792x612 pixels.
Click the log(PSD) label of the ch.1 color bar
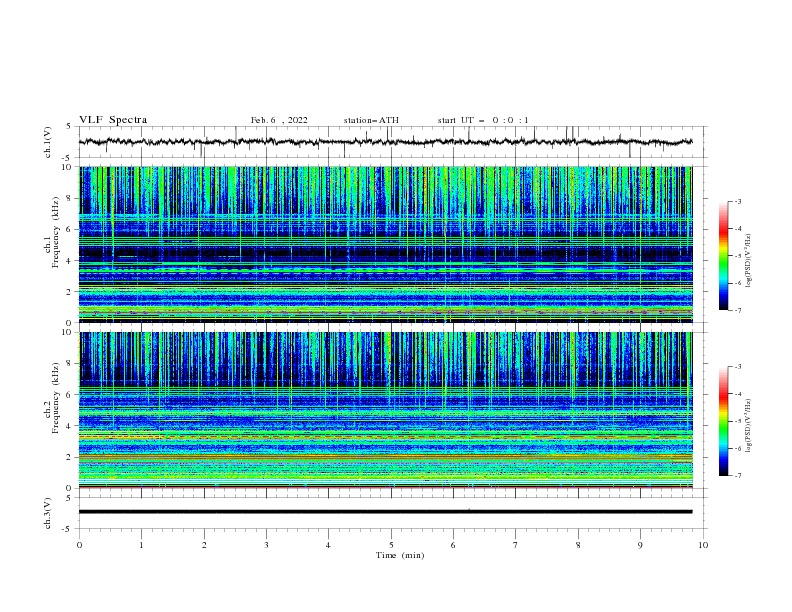point(749,261)
